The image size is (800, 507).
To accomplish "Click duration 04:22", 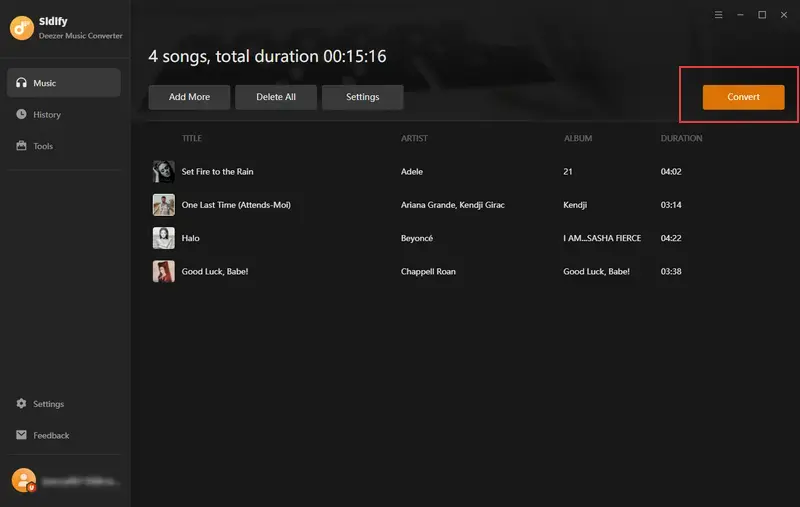I will [x=671, y=238].
